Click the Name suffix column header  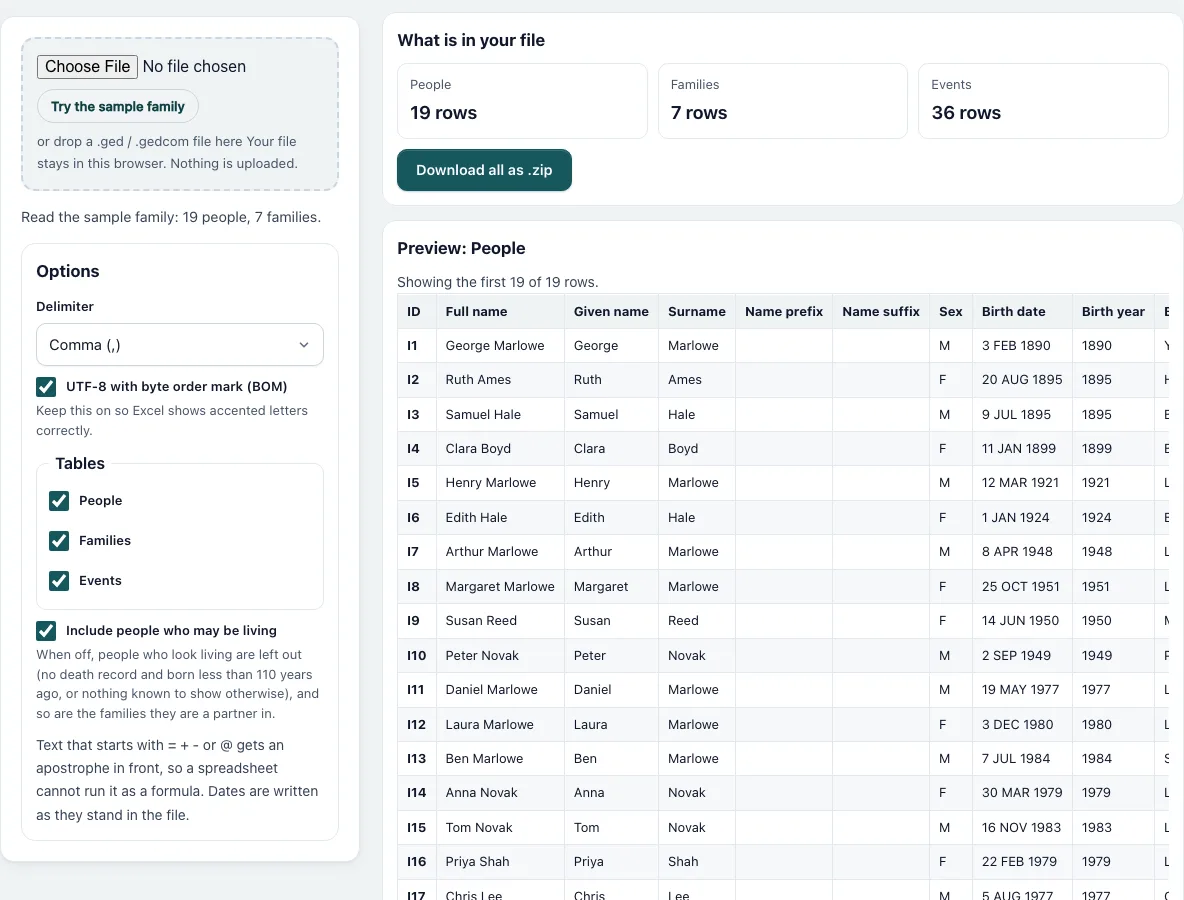click(881, 311)
